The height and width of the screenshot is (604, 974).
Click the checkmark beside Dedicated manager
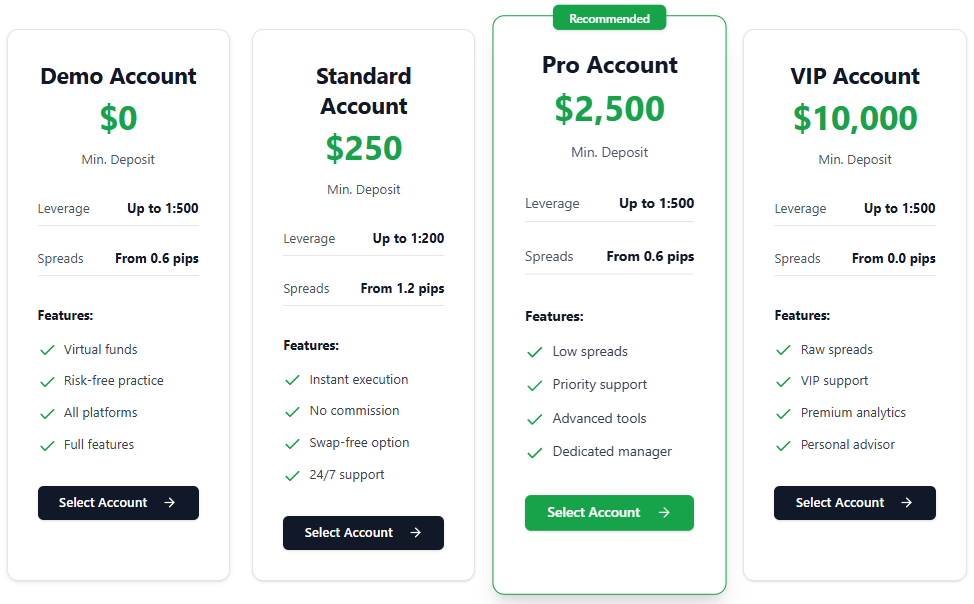click(x=535, y=452)
